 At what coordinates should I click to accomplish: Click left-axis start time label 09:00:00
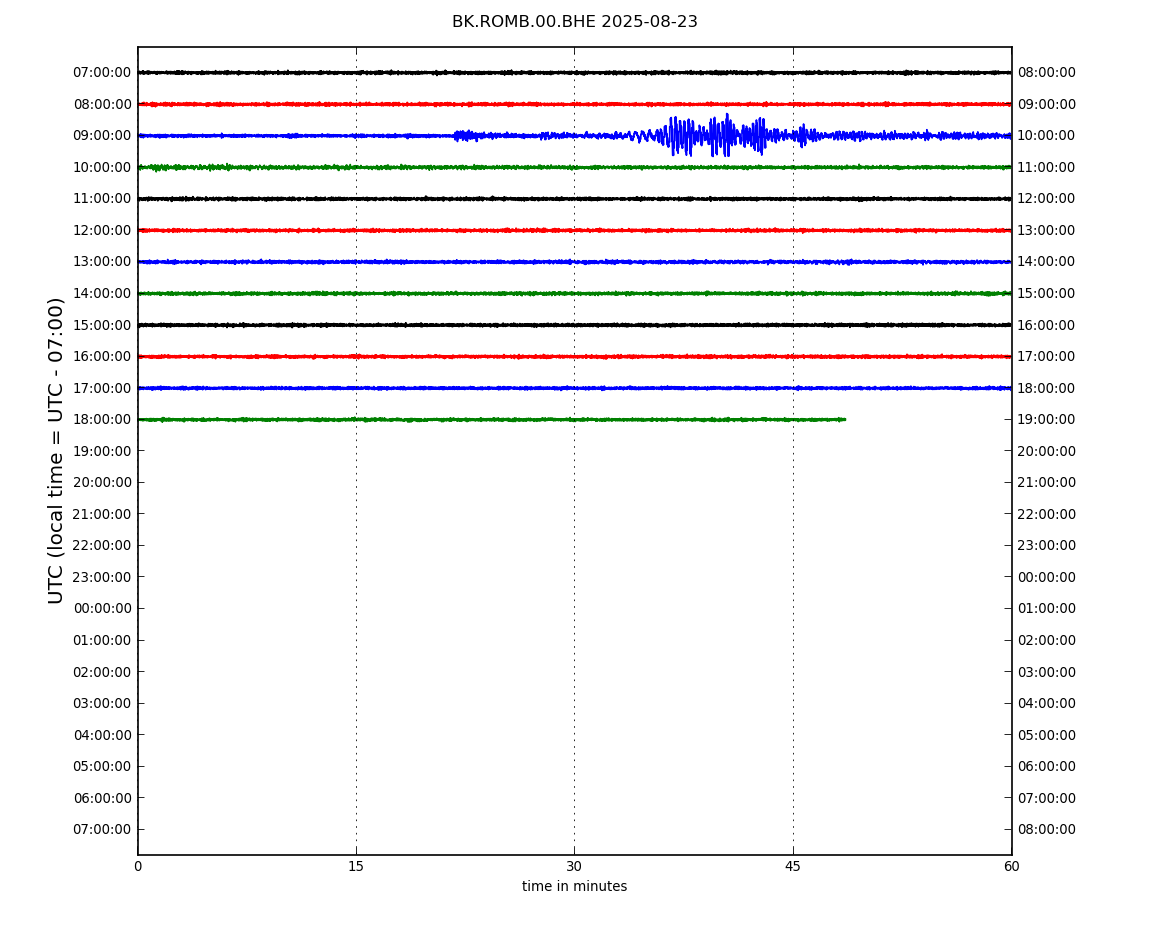[x=102, y=136]
